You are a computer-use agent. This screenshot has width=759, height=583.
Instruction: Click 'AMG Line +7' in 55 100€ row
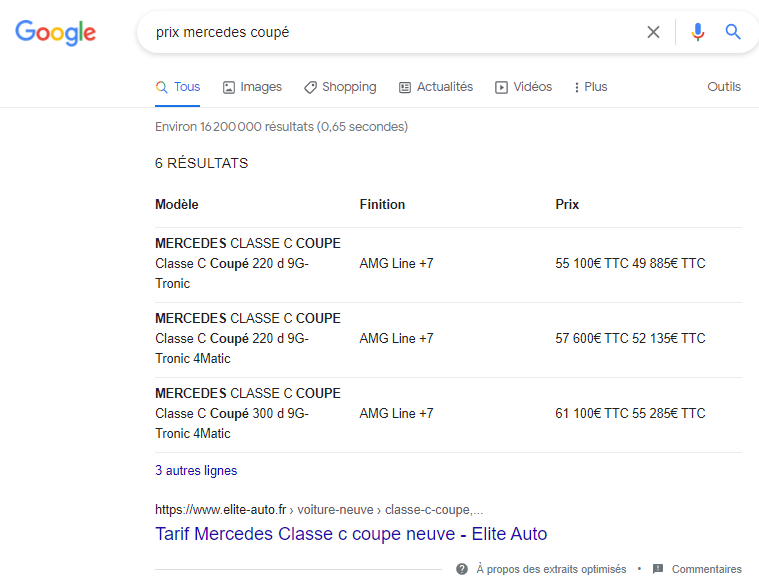click(x=396, y=263)
